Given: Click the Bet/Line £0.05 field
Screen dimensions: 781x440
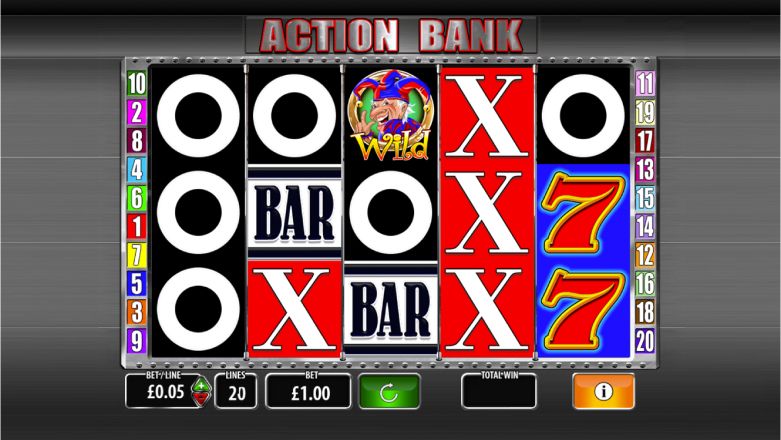Looking at the screenshot, I should pos(164,392).
